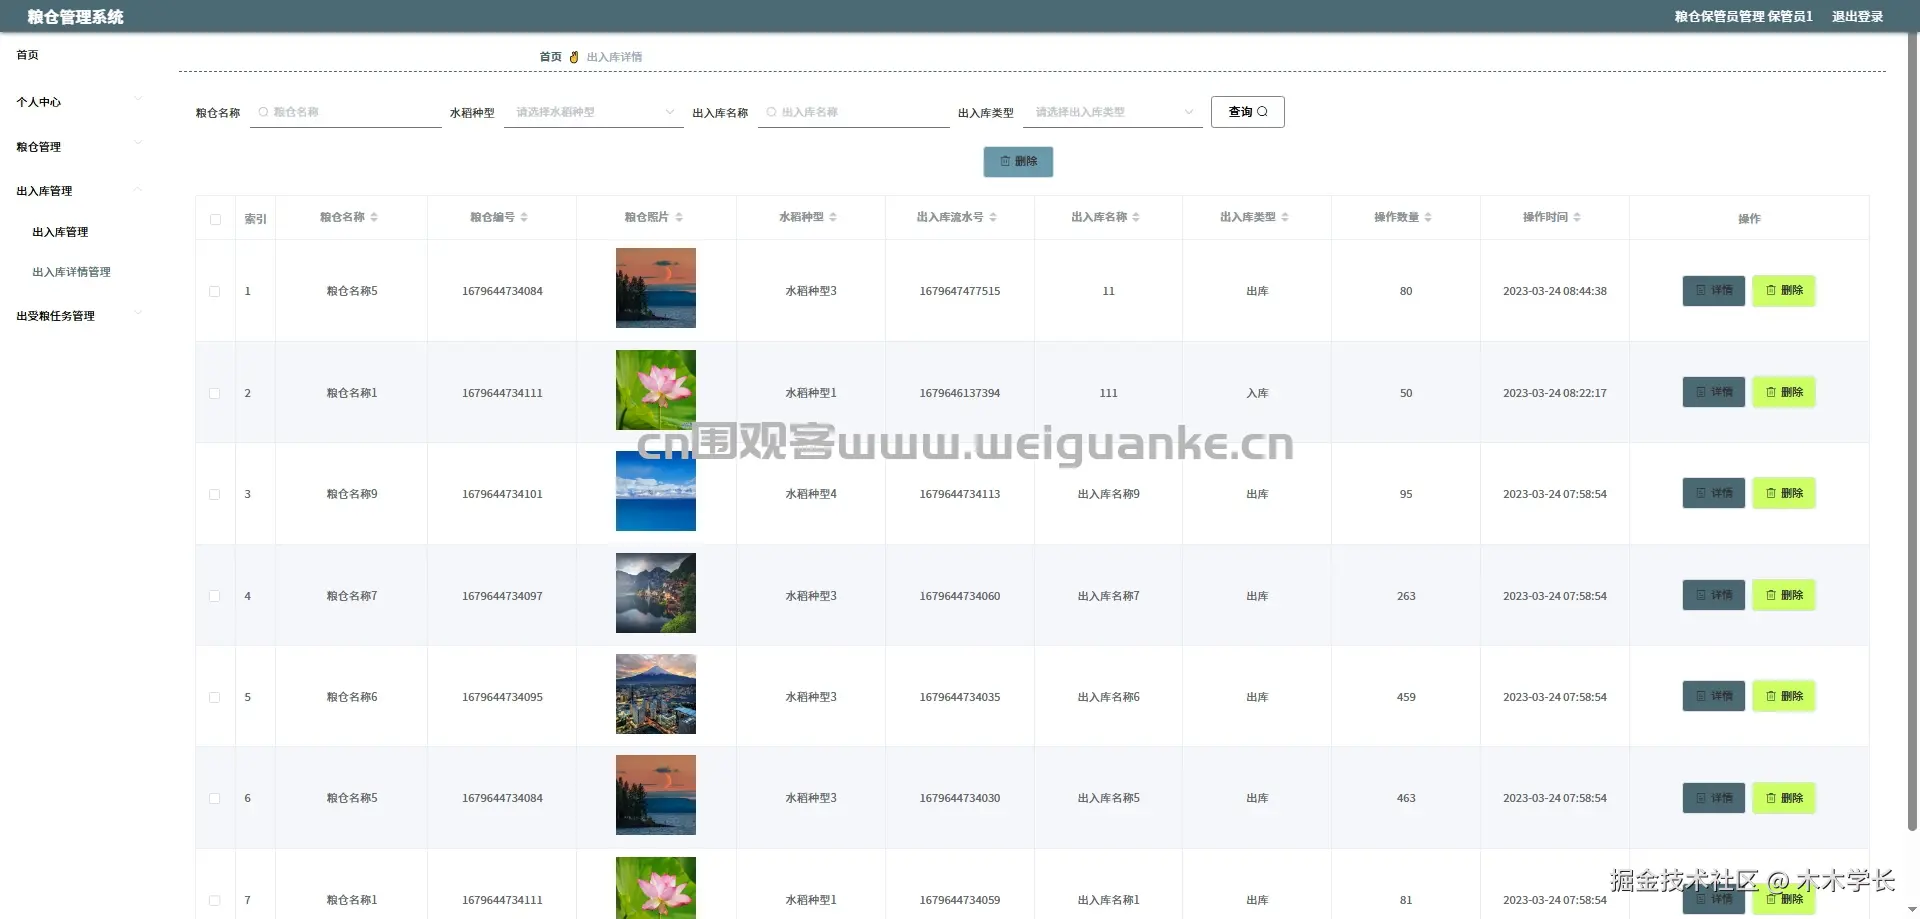The height and width of the screenshot is (919, 1920).
Task: Check row 2 checkbox for 粮仓名称1
Action: [x=215, y=393]
